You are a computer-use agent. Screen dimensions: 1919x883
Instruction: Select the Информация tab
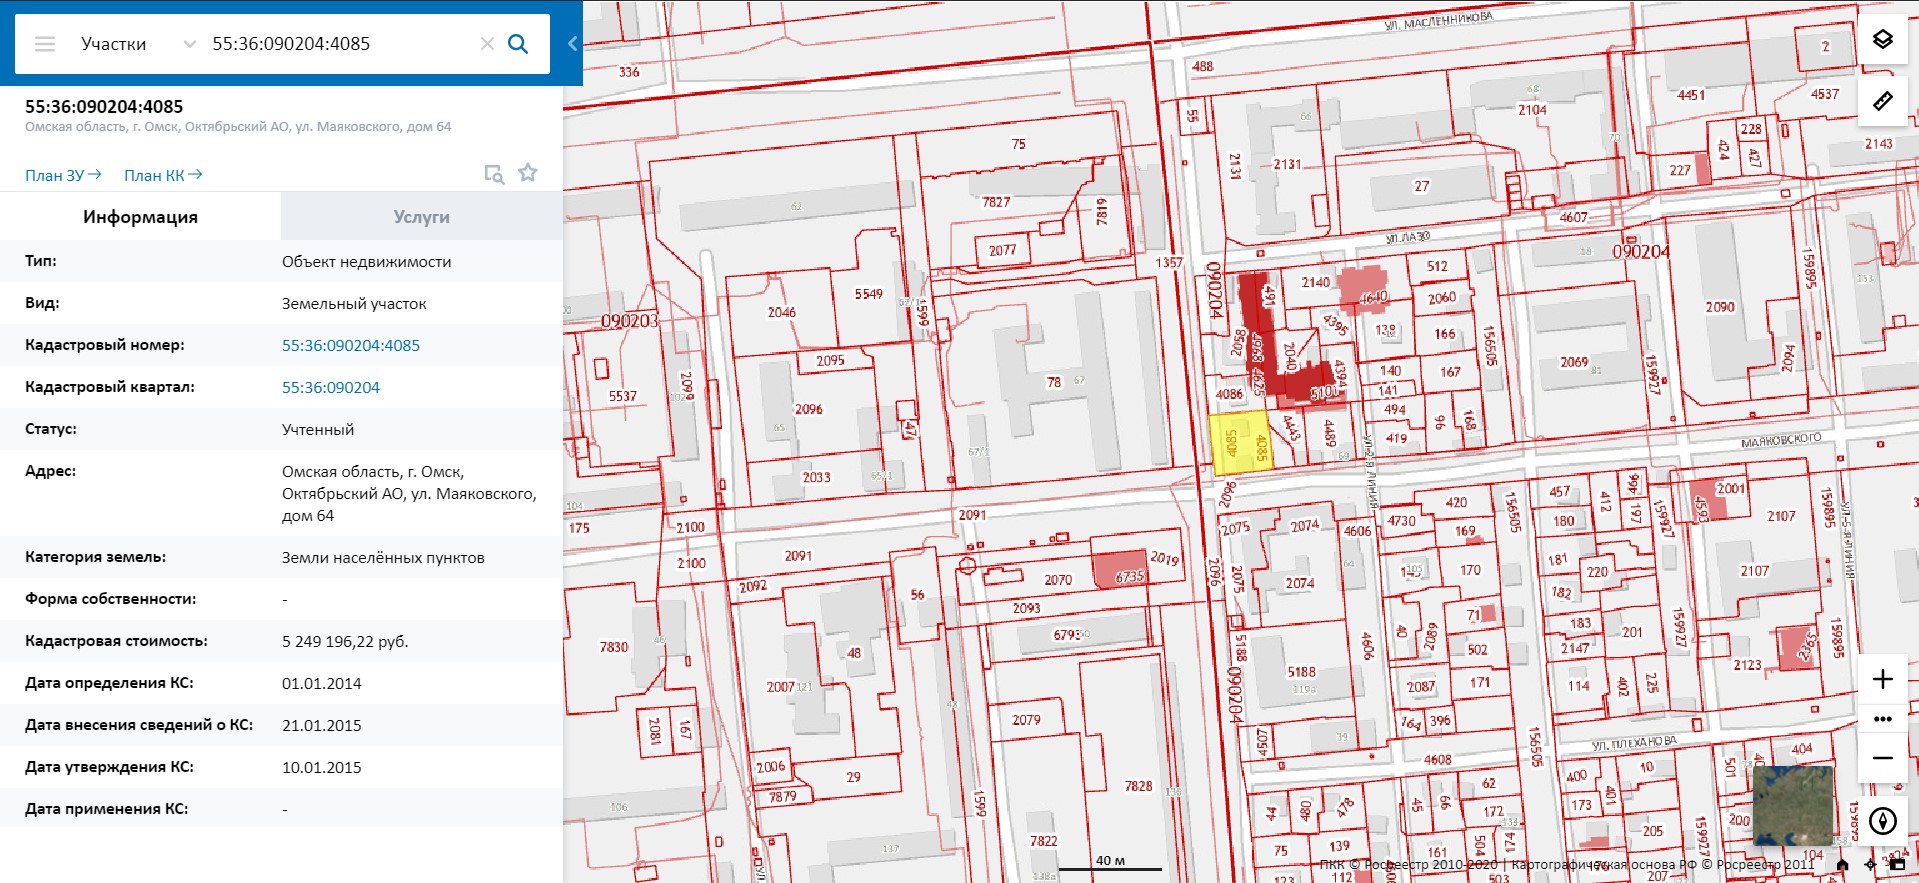[140, 217]
